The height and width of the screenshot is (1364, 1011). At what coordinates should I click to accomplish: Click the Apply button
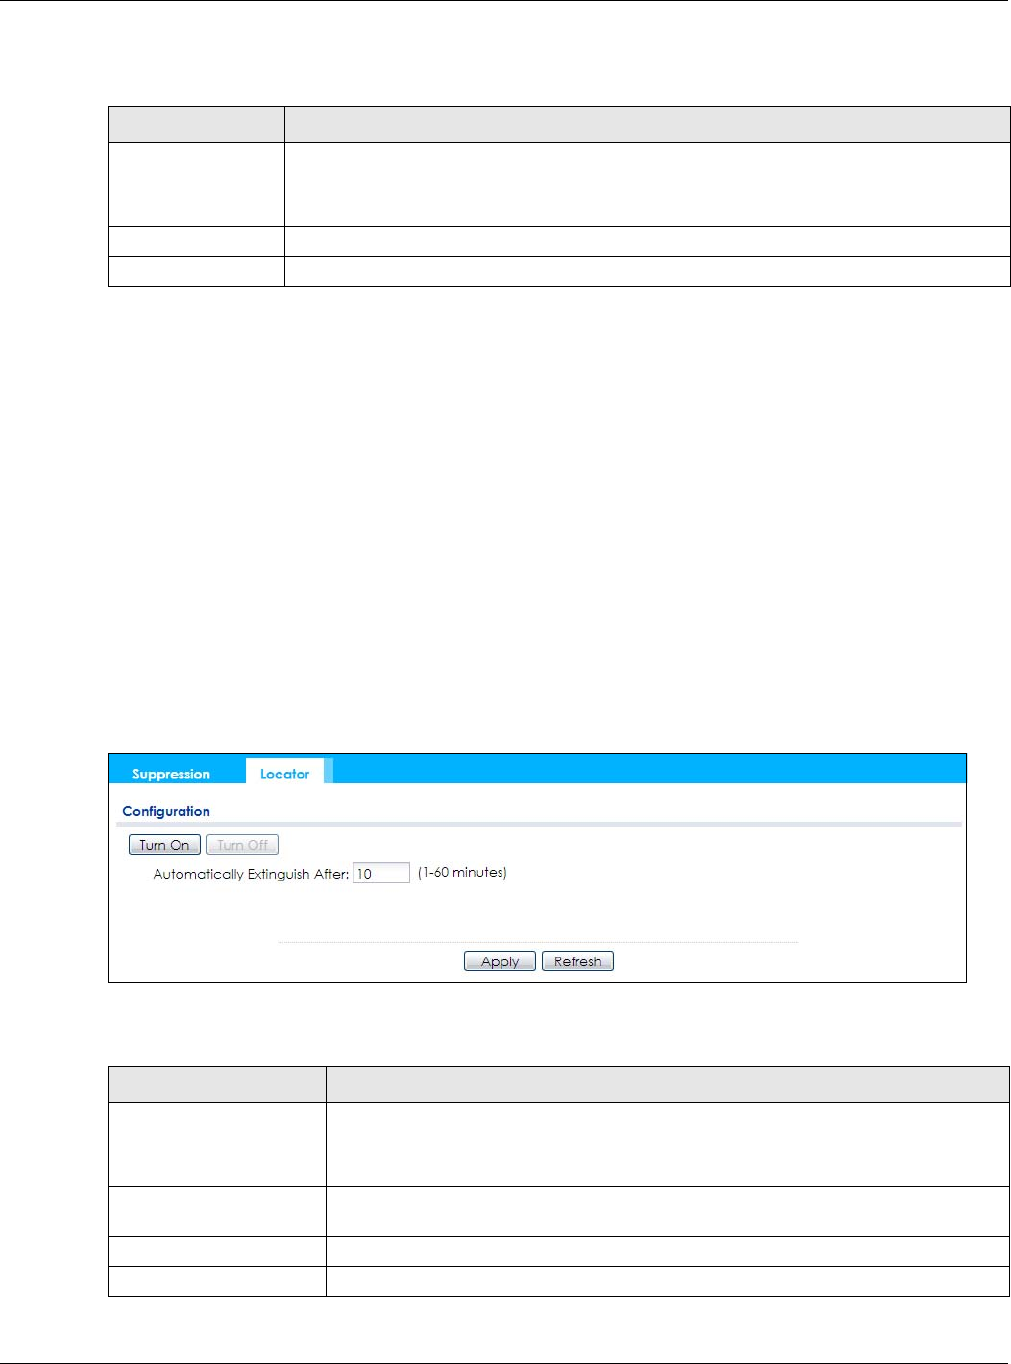point(500,961)
